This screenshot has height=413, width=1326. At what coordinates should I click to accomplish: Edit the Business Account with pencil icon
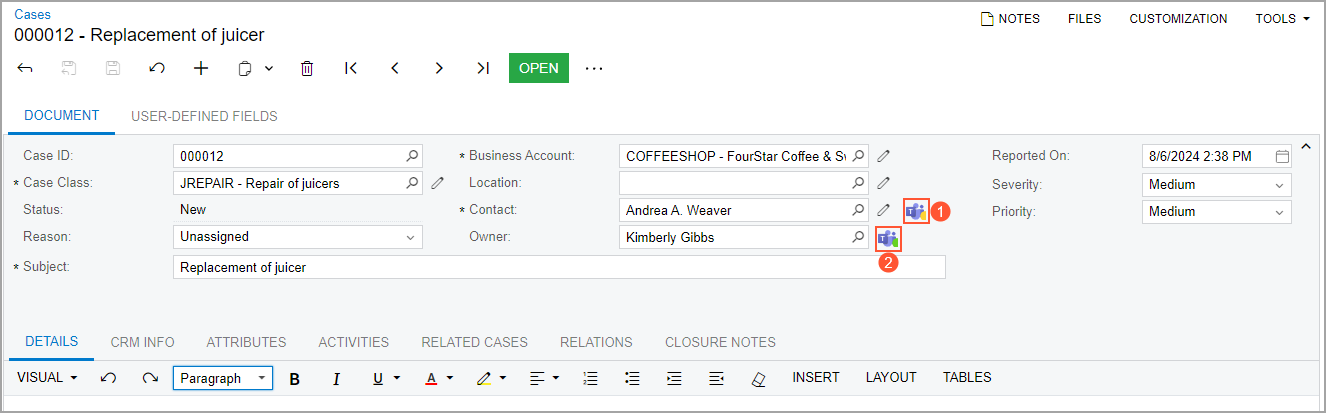tap(884, 156)
